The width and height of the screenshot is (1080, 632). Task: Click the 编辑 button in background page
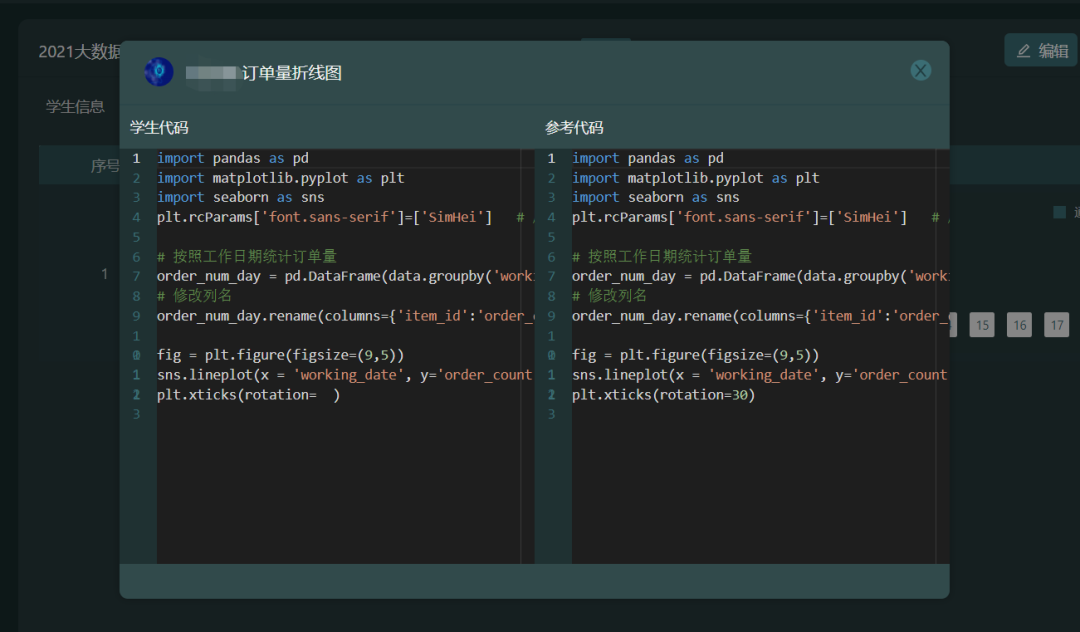tap(1041, 50)
